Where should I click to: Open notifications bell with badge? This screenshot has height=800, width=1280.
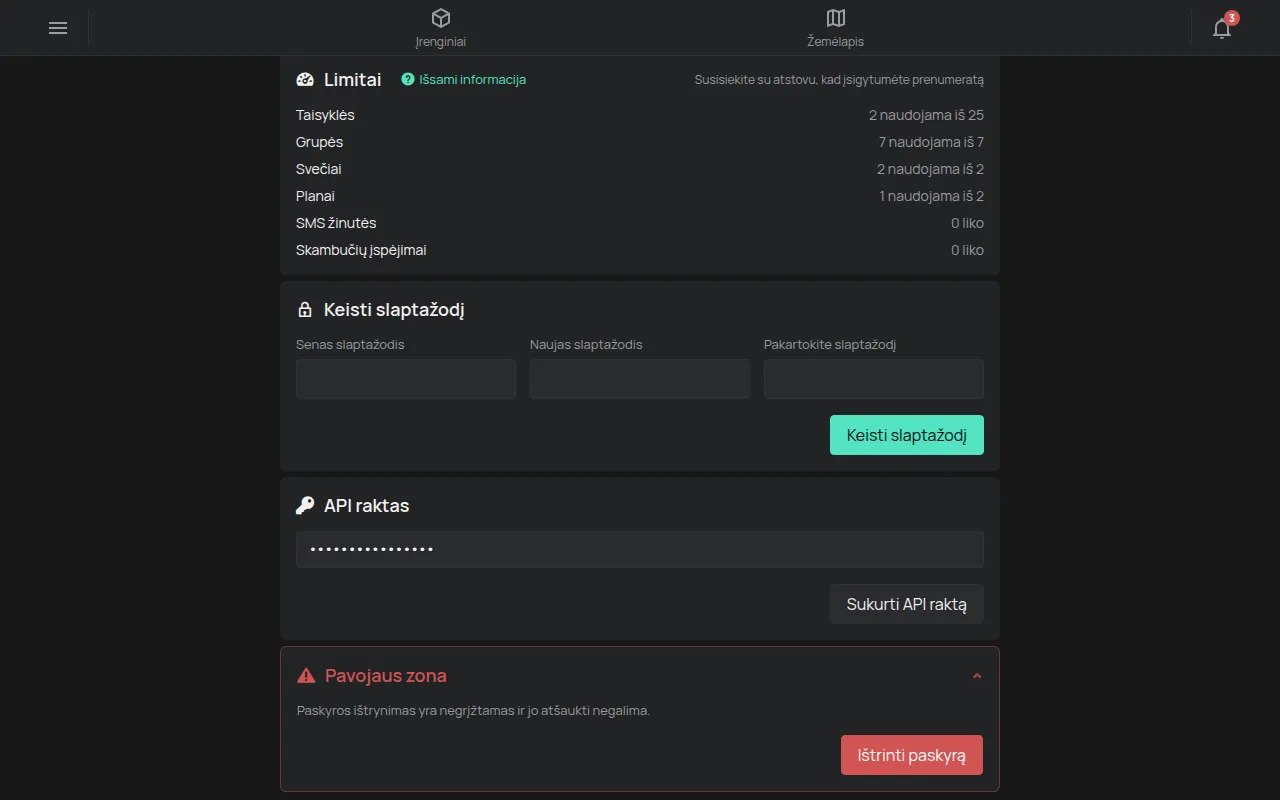(x=1223, y=27)
